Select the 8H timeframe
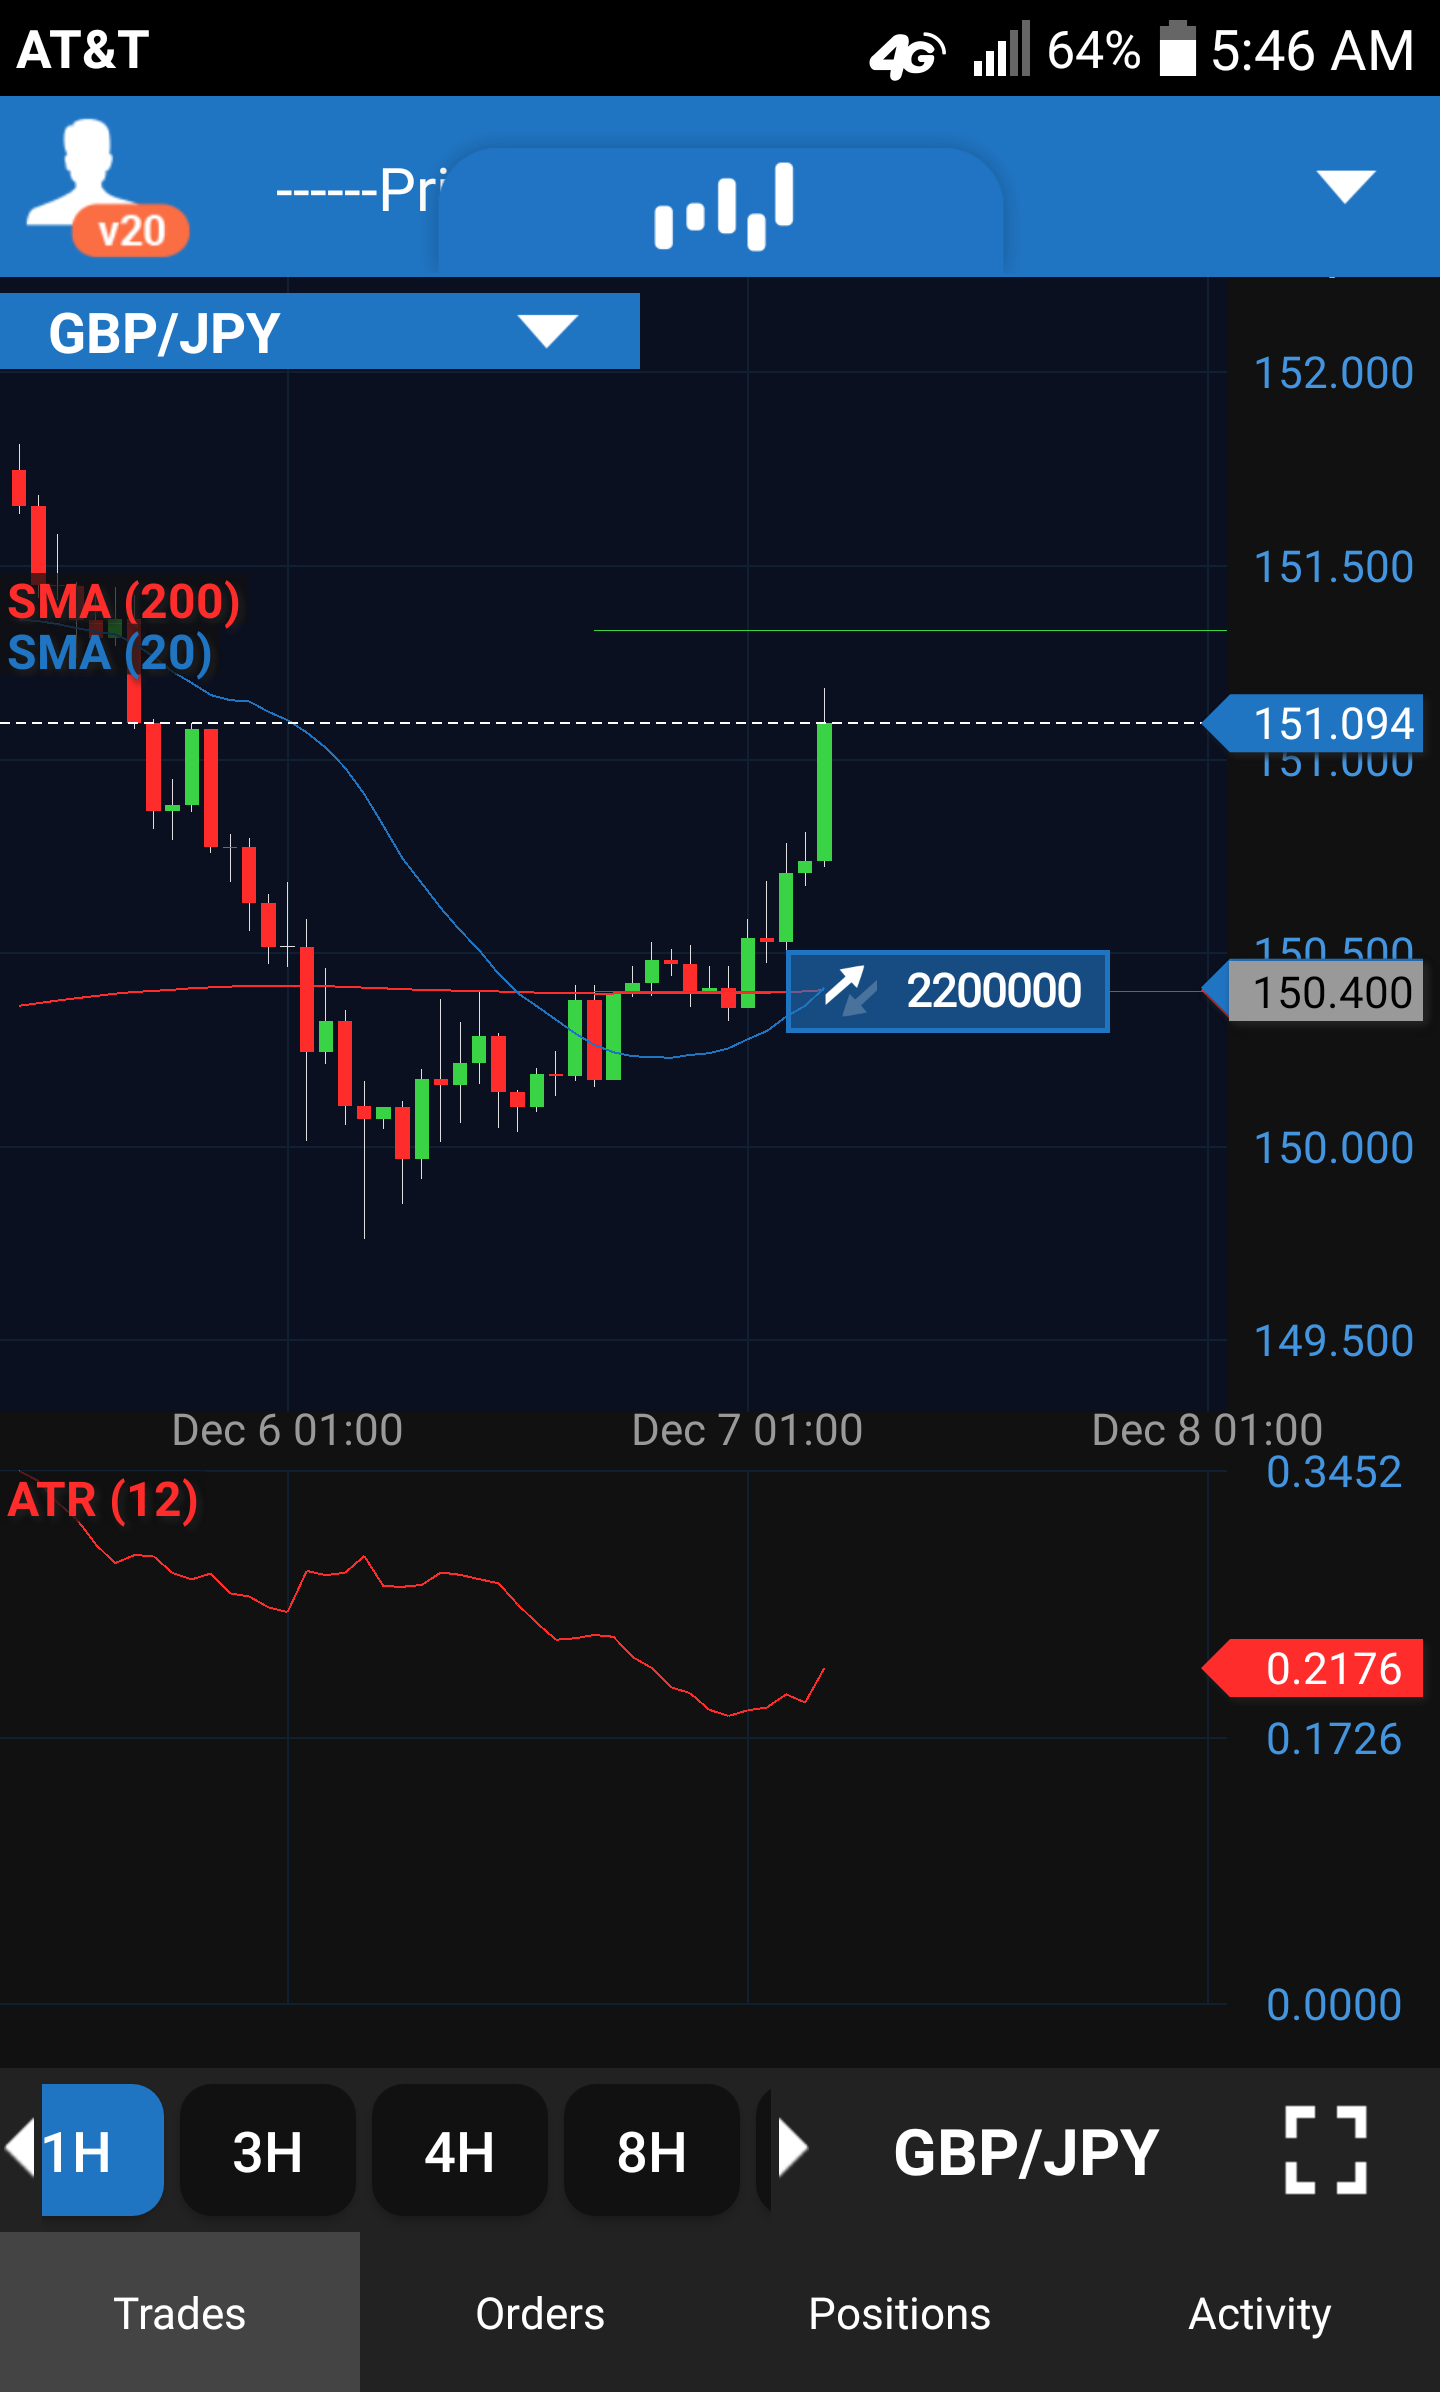Viewport: 1440px width, 2392px height. pyautogui.click(x=652, y=2150)
